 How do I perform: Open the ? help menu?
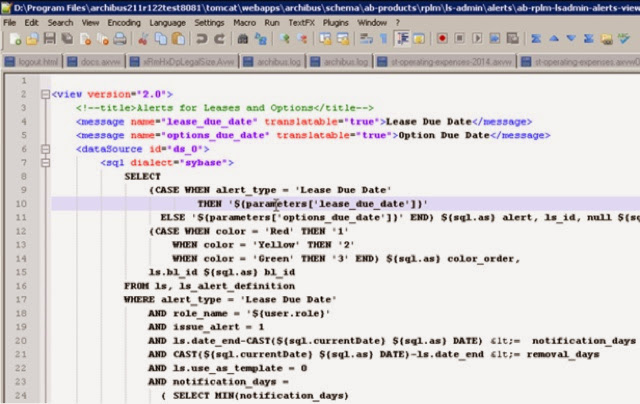398,23
